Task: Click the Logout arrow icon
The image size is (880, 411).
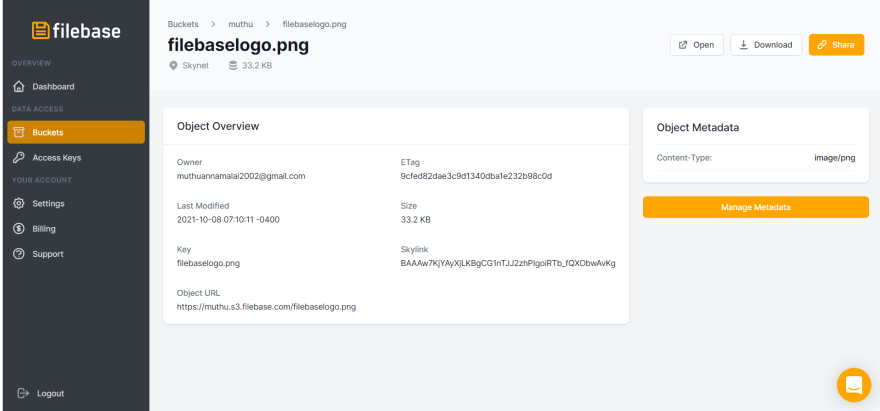Action: click(x=23, y=393)
